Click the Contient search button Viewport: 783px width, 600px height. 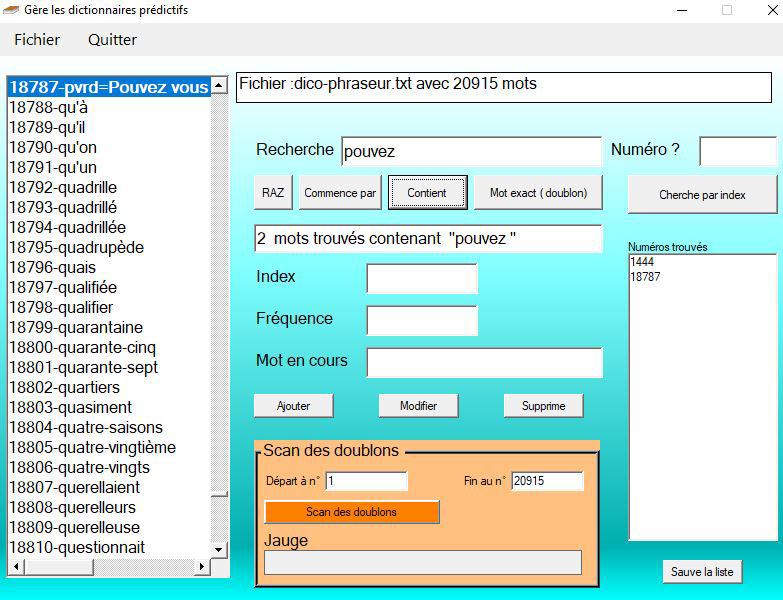[x=427, y=193]
